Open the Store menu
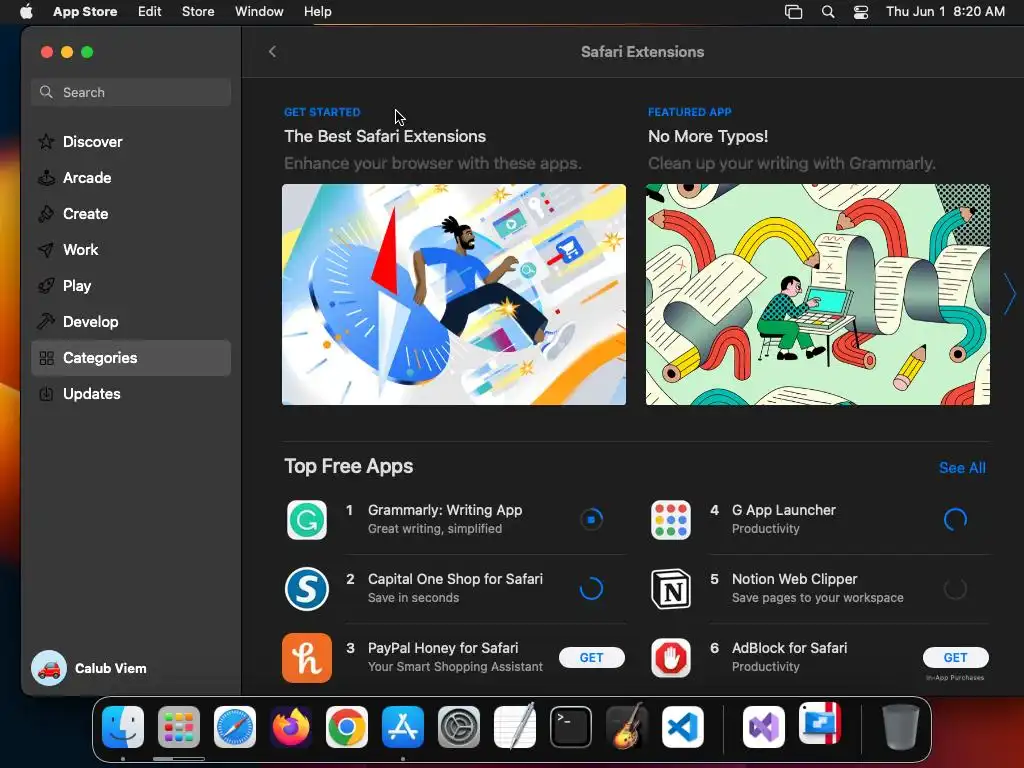 (x=198, y=12)
